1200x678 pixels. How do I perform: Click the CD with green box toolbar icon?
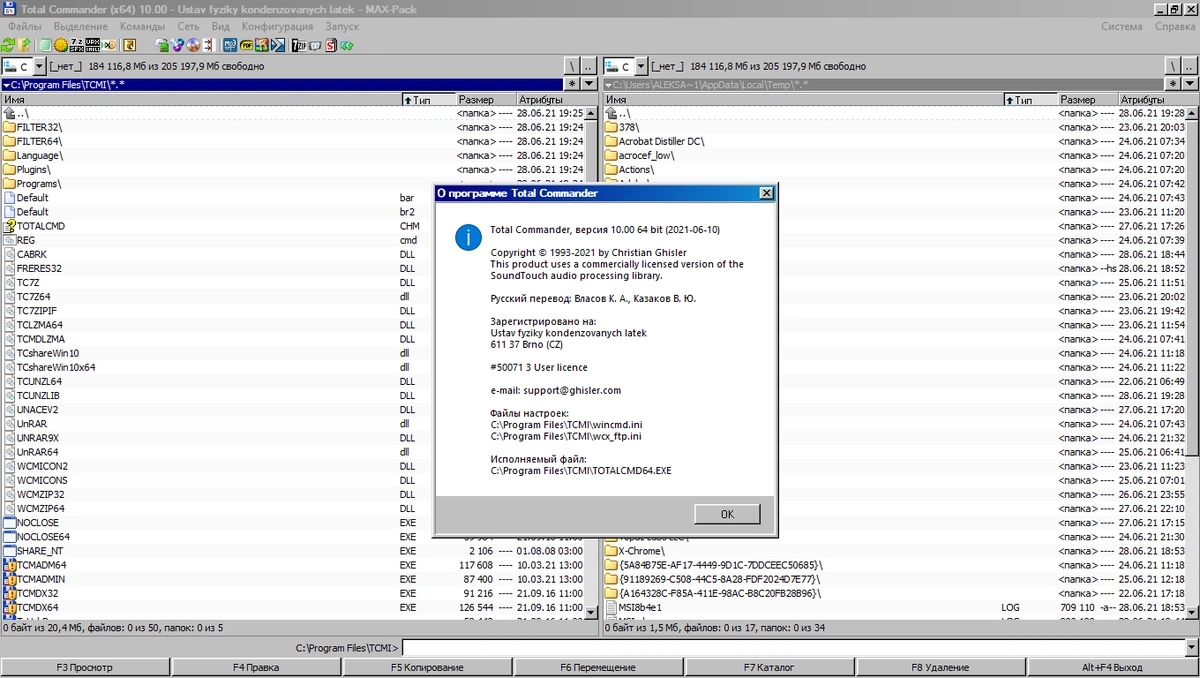pyautogui.click(x=162, y=45)
